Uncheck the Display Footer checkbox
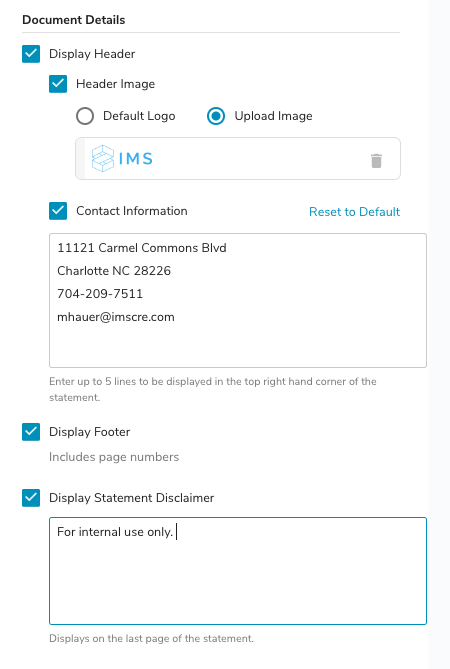This screenshot has height=669, width=450. [x=31, y=432]
